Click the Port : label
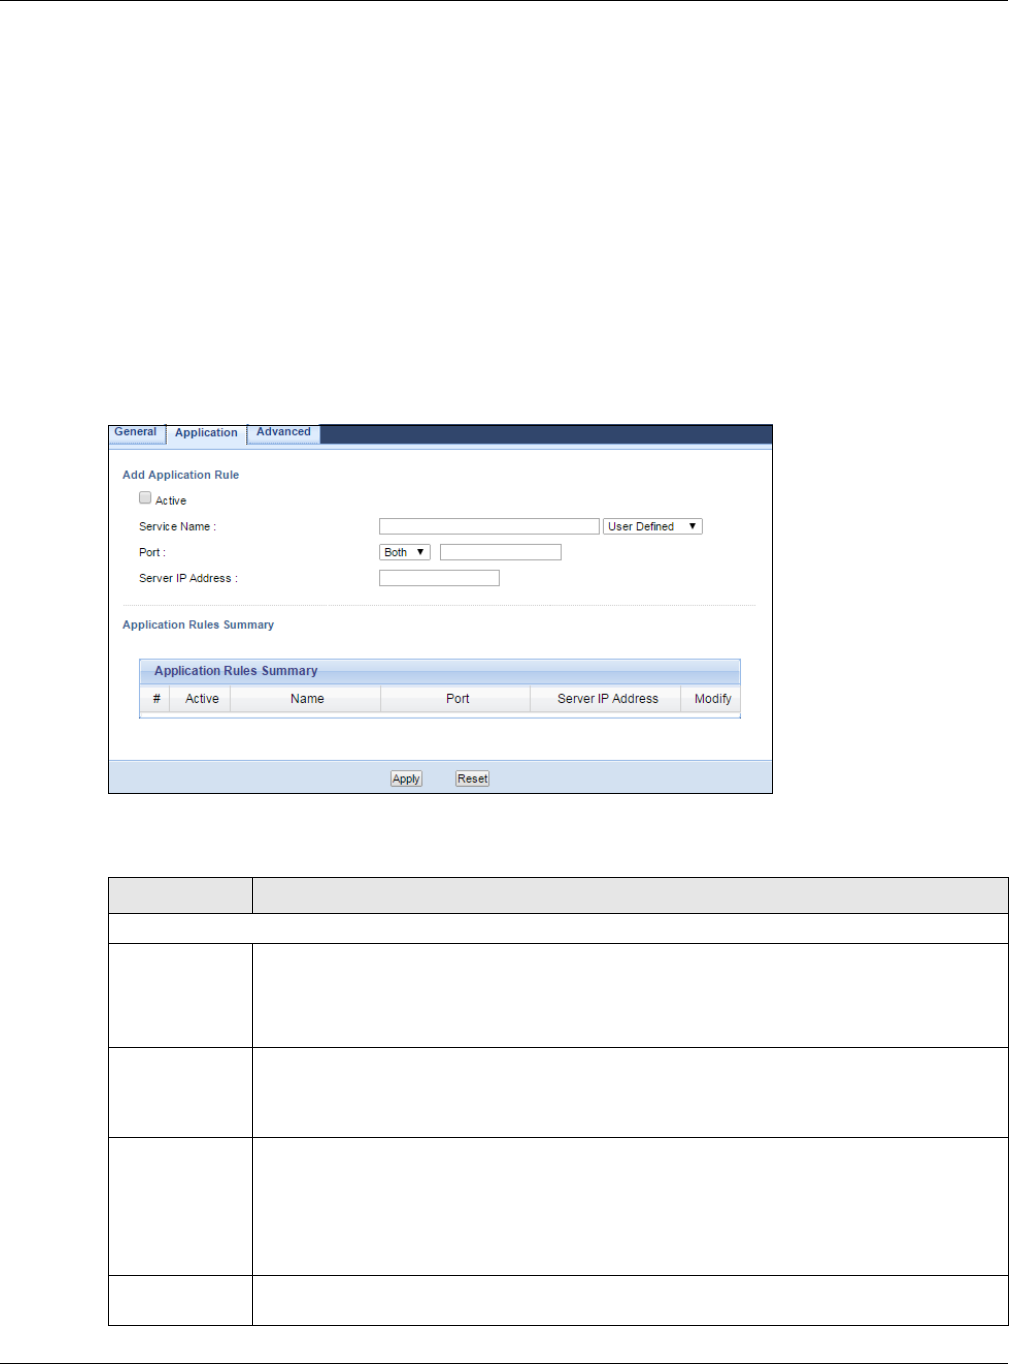 [x=152, y=552]
